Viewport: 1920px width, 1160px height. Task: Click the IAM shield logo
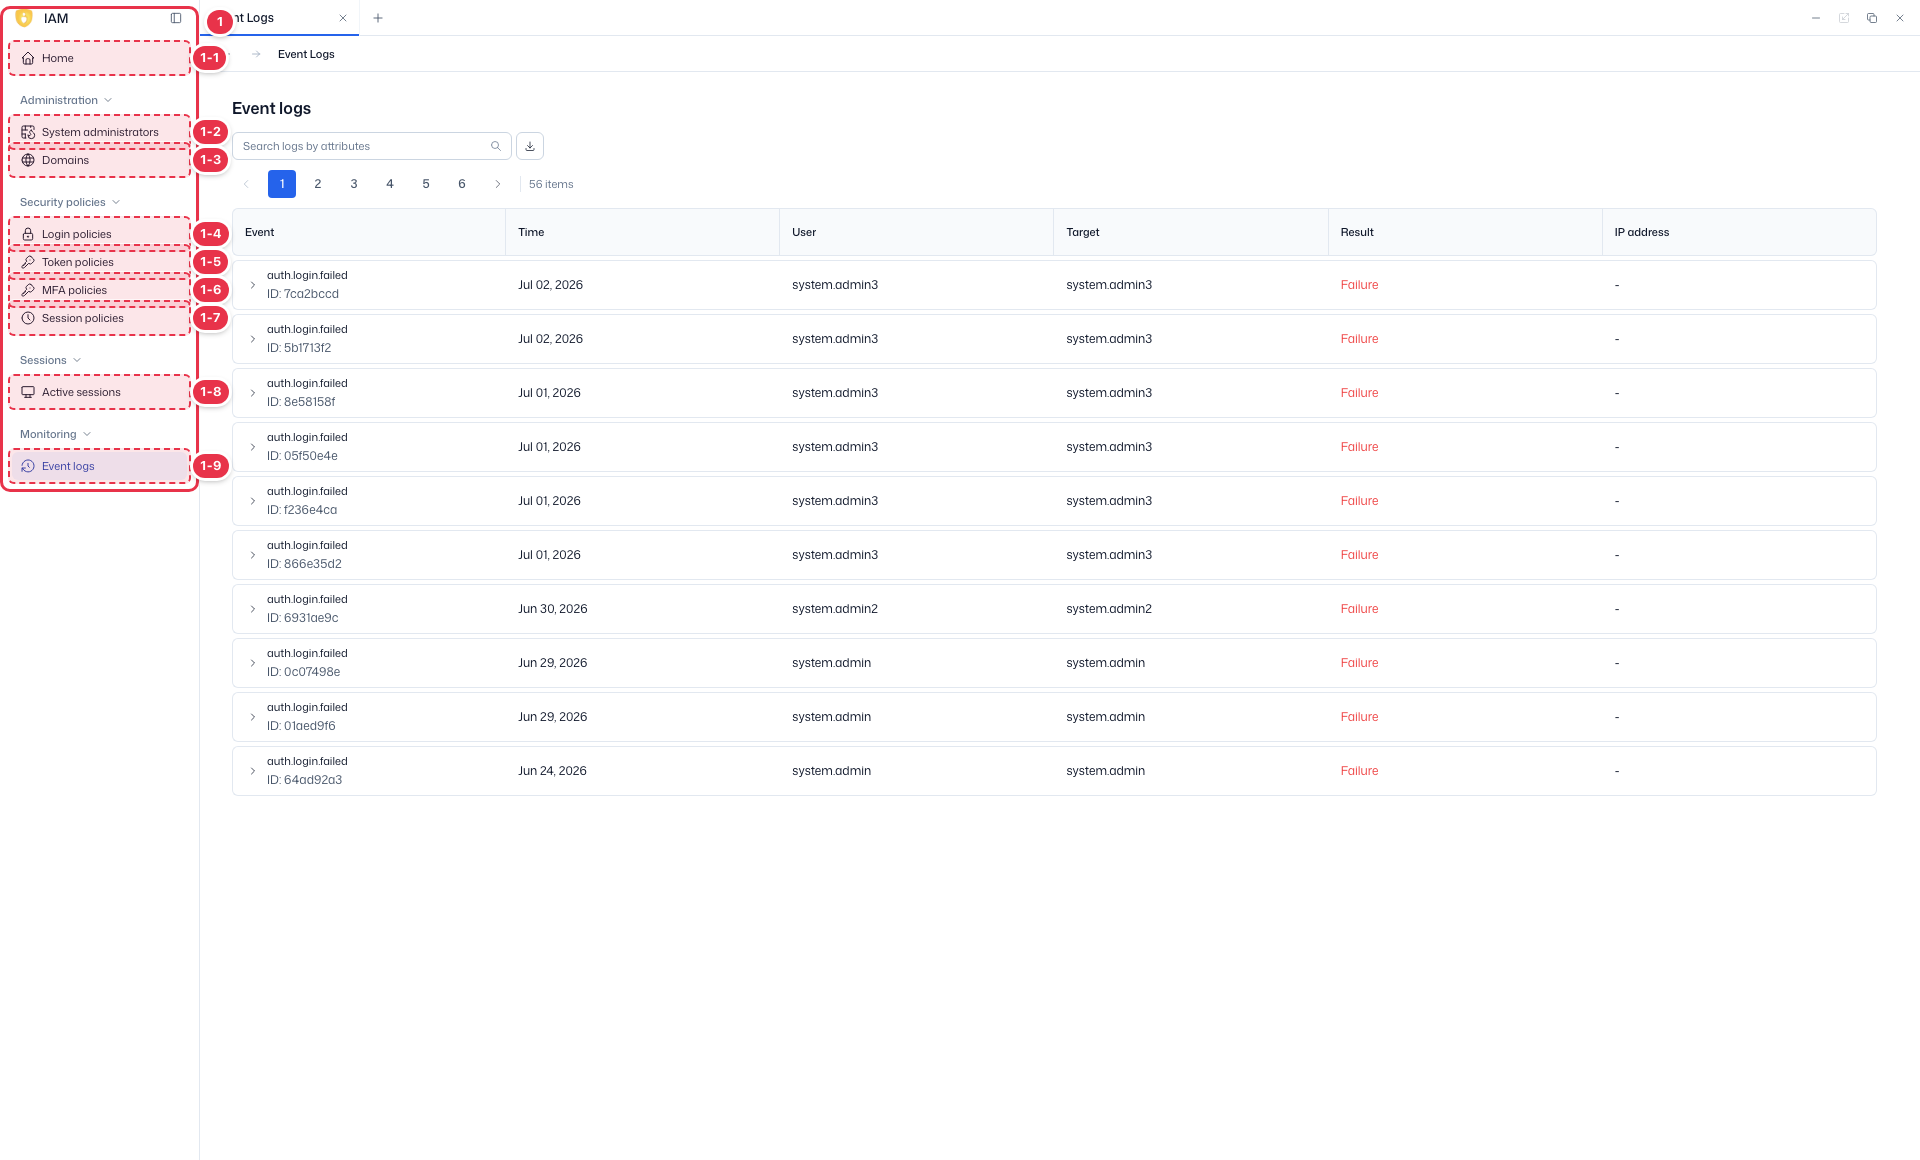[24, 18]
